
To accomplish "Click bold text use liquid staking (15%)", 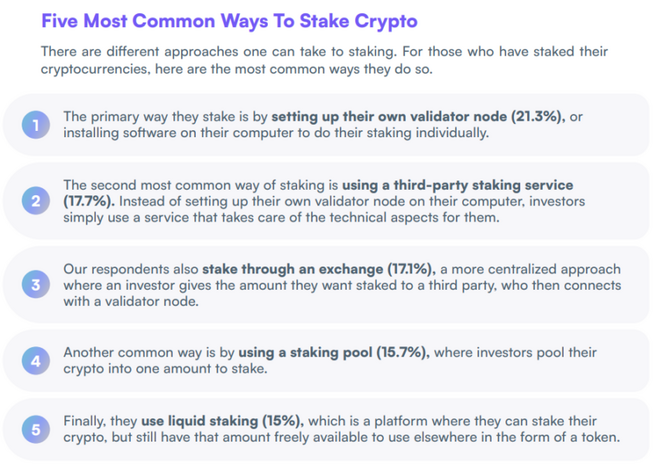I will (x=222, y=421).
